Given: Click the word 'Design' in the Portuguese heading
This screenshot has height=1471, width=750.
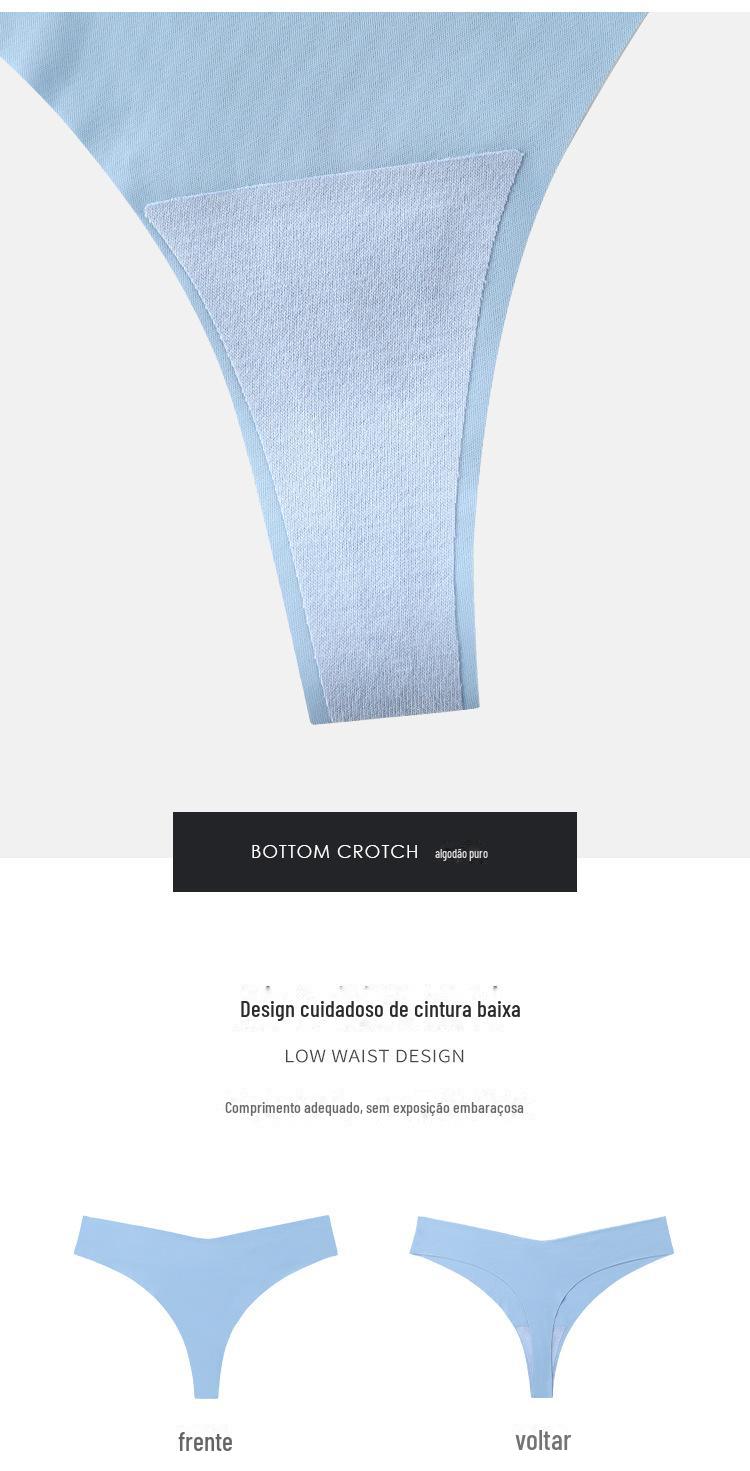Looking at the screenshot, I should coord(267,1009).
